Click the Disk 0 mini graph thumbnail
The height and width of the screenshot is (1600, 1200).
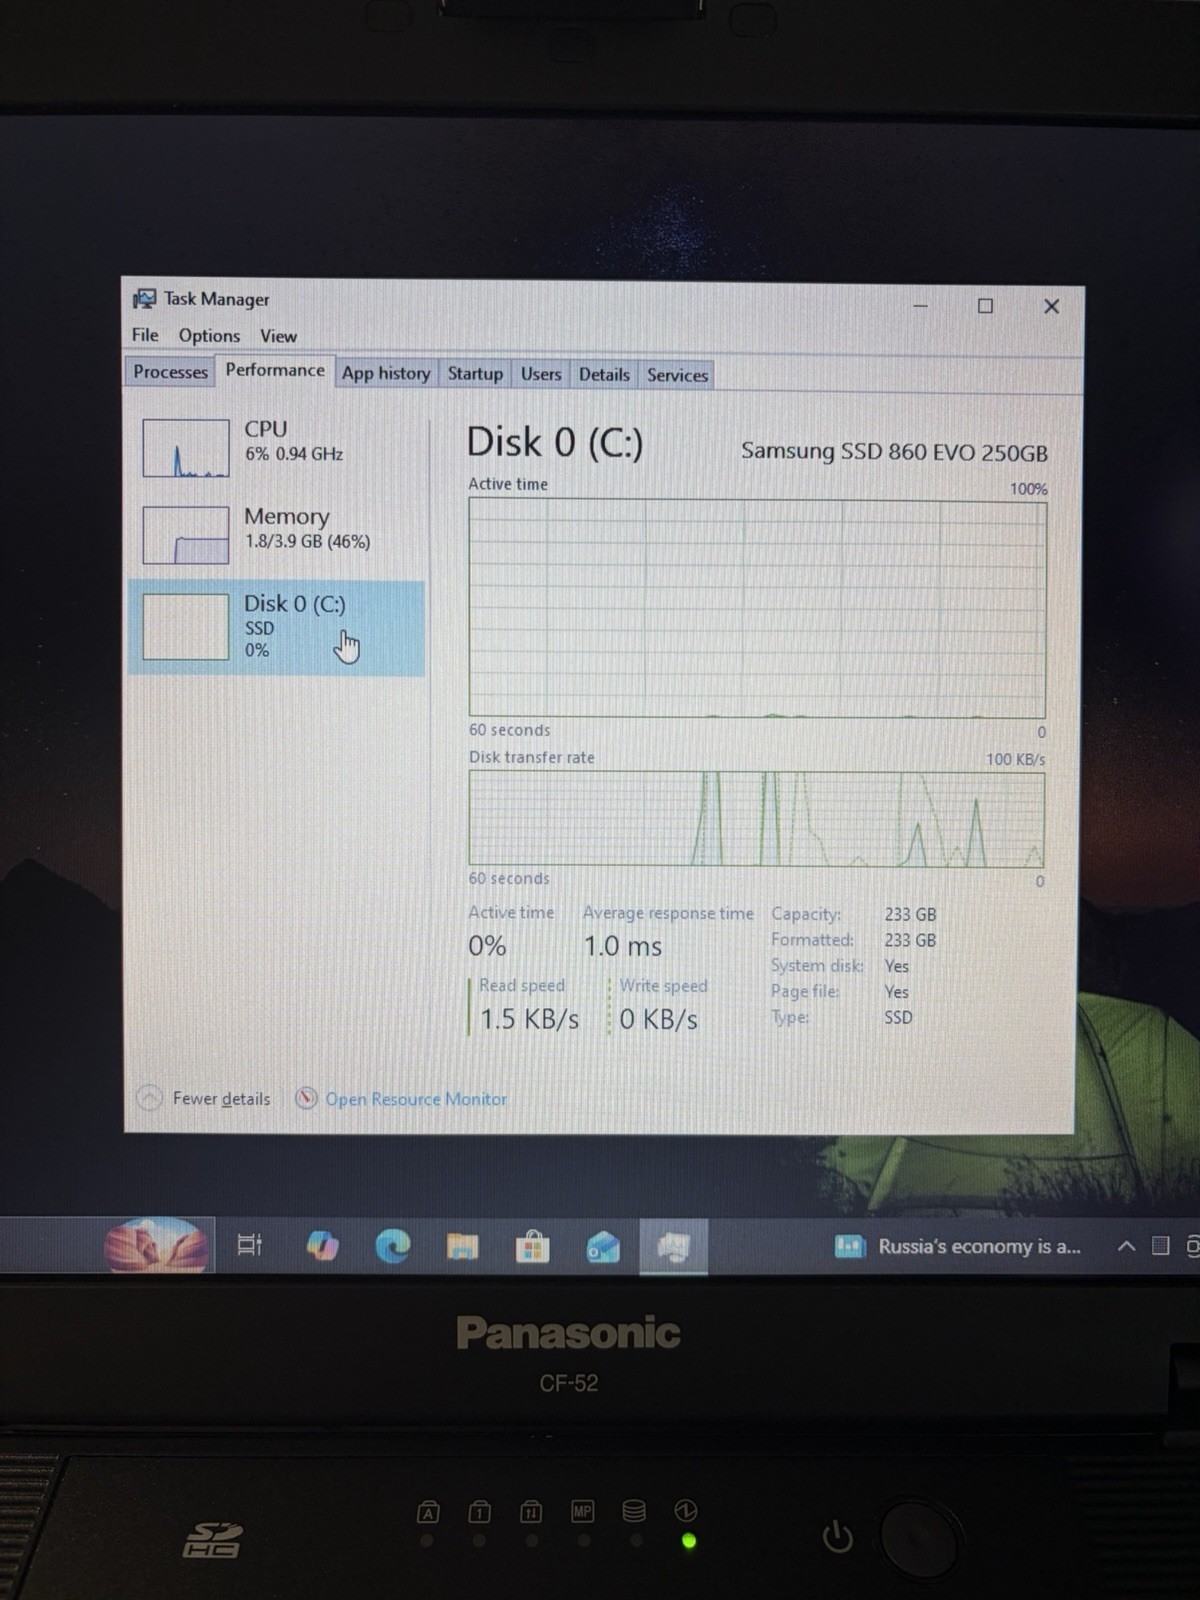(x=186, y=627)
